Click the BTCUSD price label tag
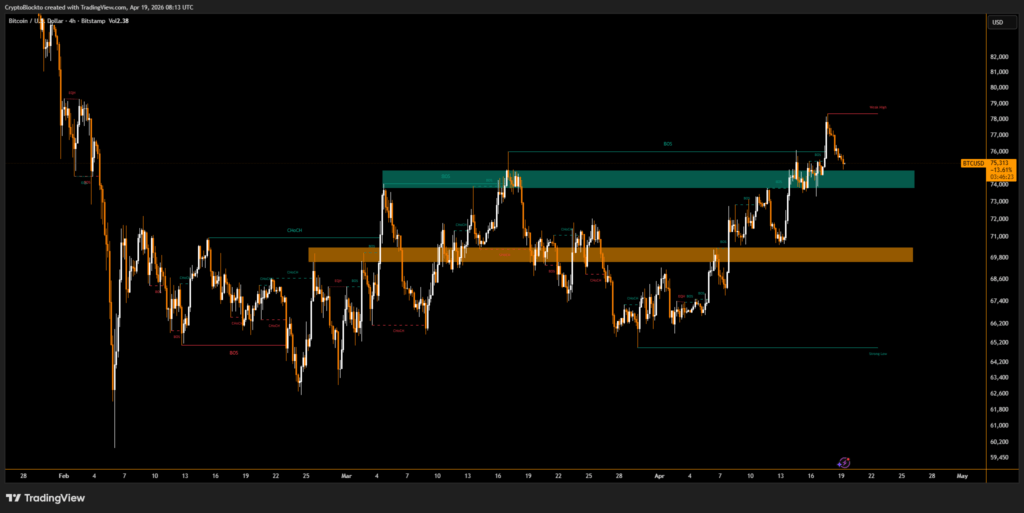This screenshot has width=1024, height=513. [973, 162]
